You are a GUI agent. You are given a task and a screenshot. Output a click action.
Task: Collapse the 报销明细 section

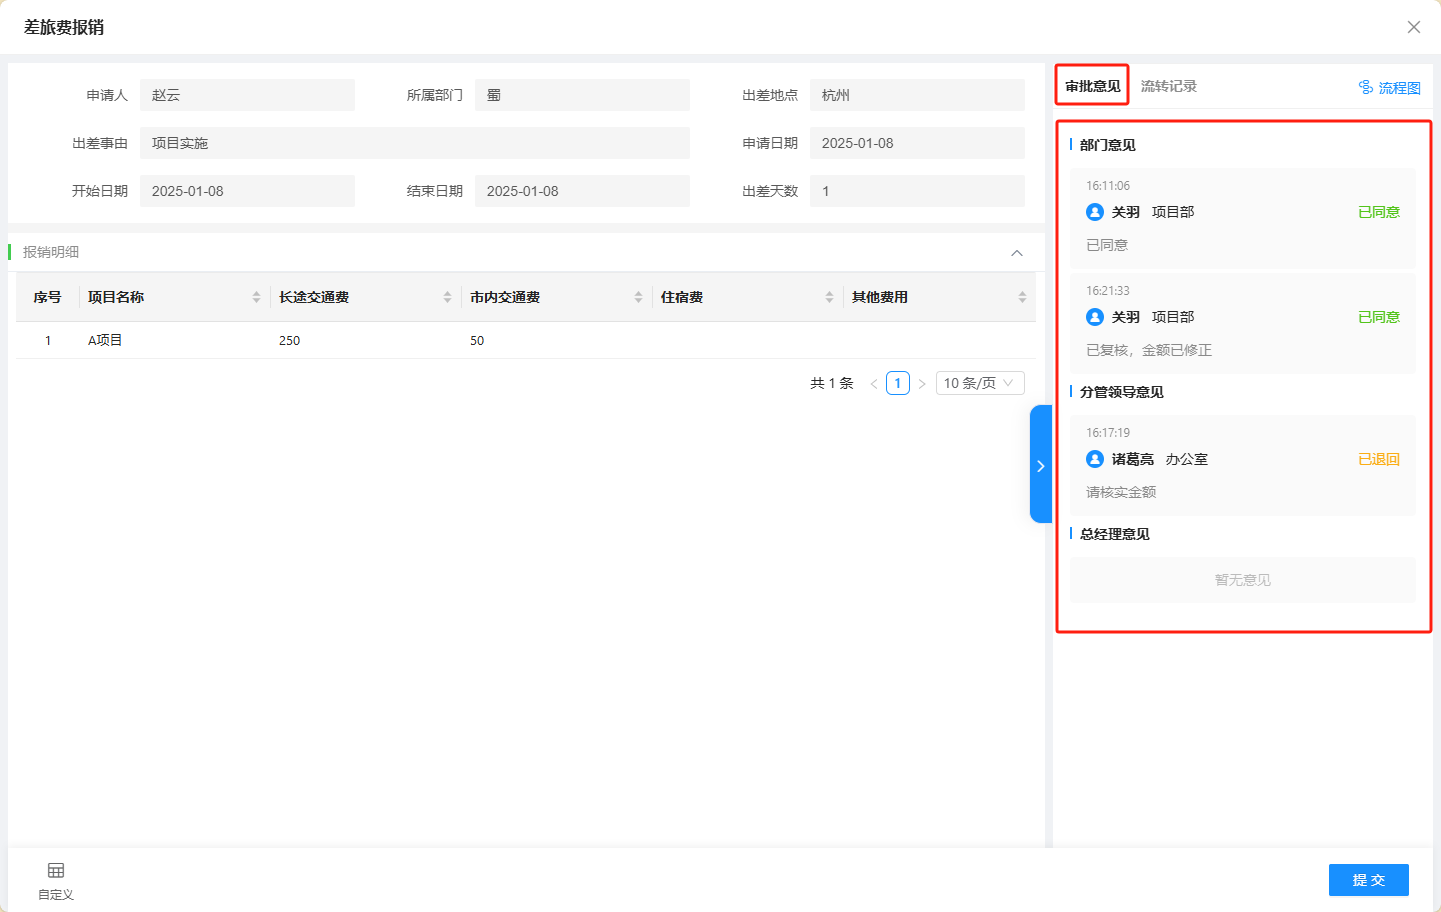[x=1017, y=253]
